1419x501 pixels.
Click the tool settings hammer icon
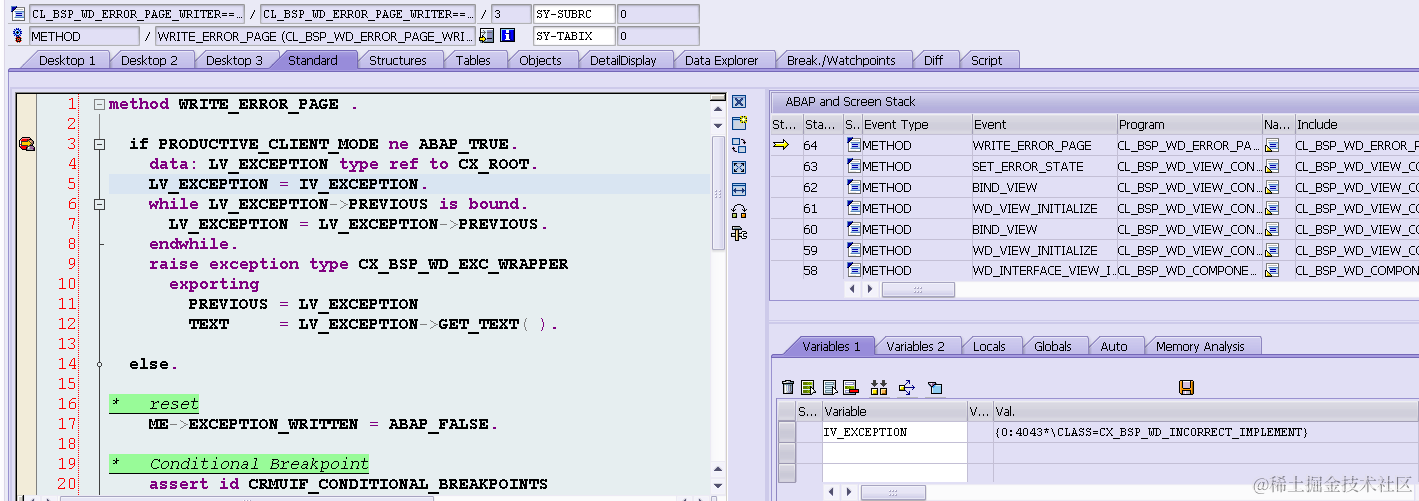[x=739, y=233]
